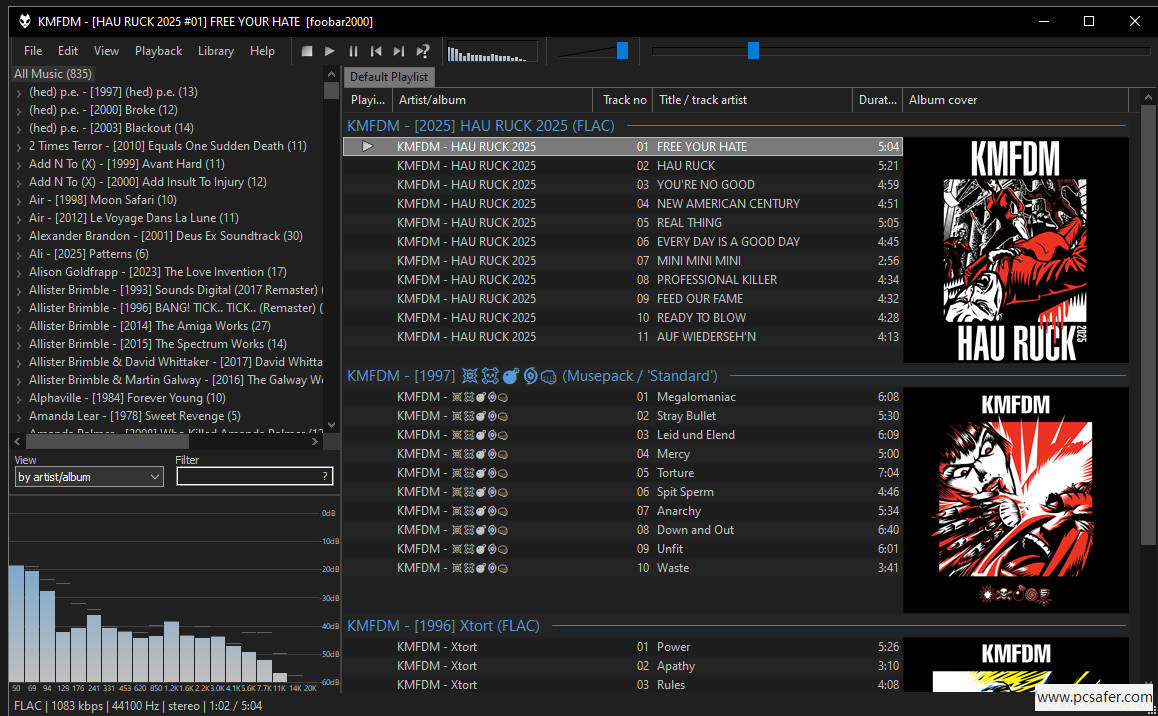Click the filter help question mark

tap(325, 477)
